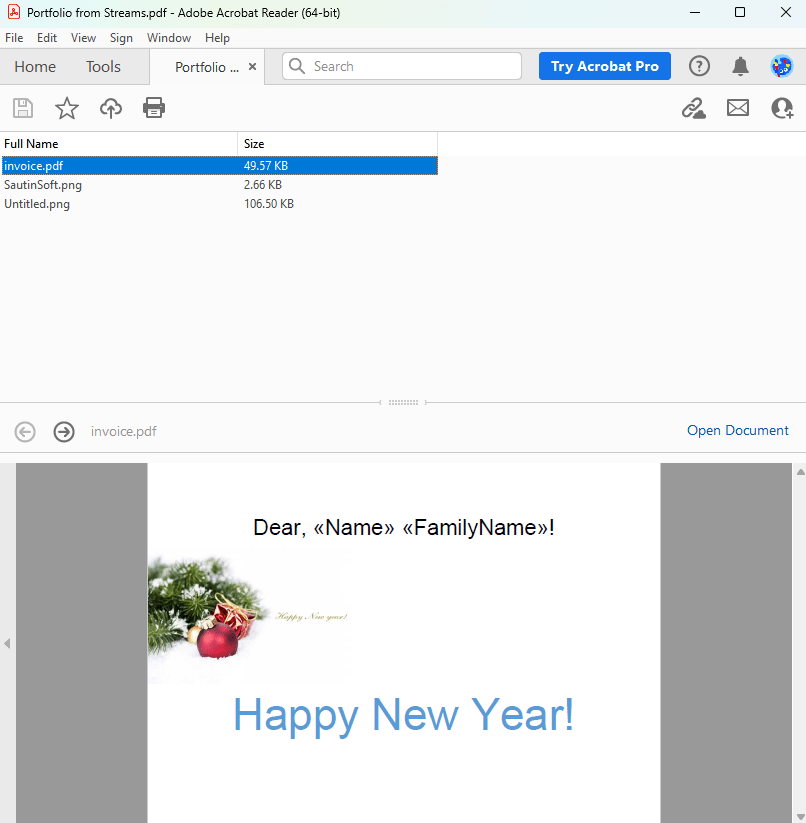The image size is (806, 823).
Task: Sort by the Size column header
Action: pos(336,144)
